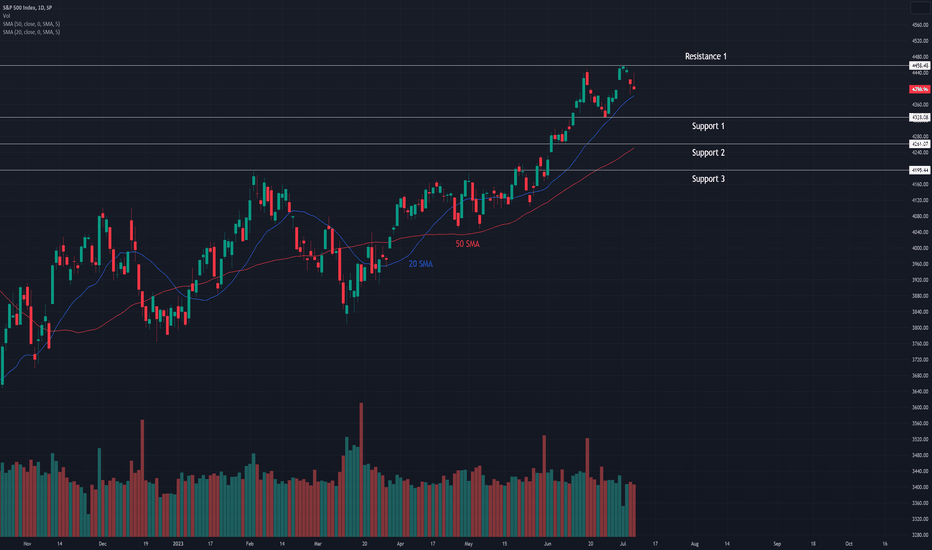The width and height of the screenshot is (932, 550).
Task: Click the Jul label on time axis
Action: pyautogui.click(x=622, y=543)
